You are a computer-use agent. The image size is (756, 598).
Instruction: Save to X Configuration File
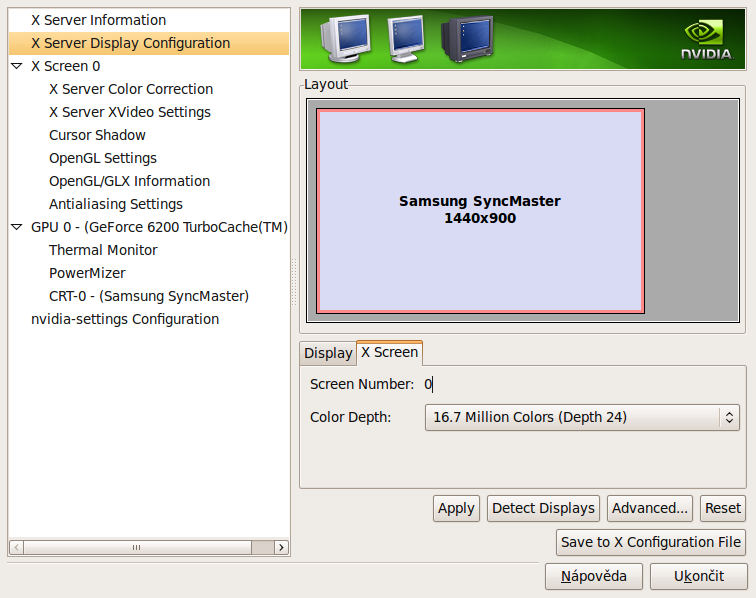click(x=651, y=543)
